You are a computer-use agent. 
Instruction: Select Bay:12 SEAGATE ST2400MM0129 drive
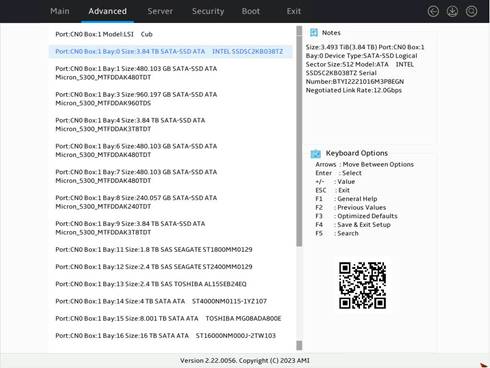[x=154, y=267]
